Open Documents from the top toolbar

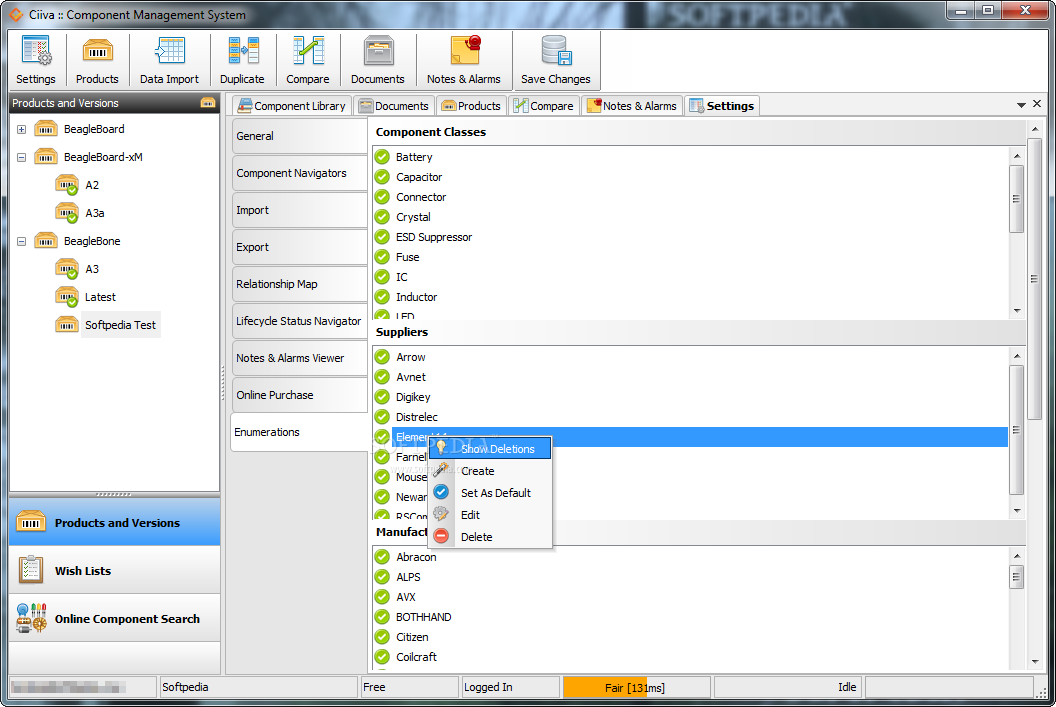pos(378,52)
